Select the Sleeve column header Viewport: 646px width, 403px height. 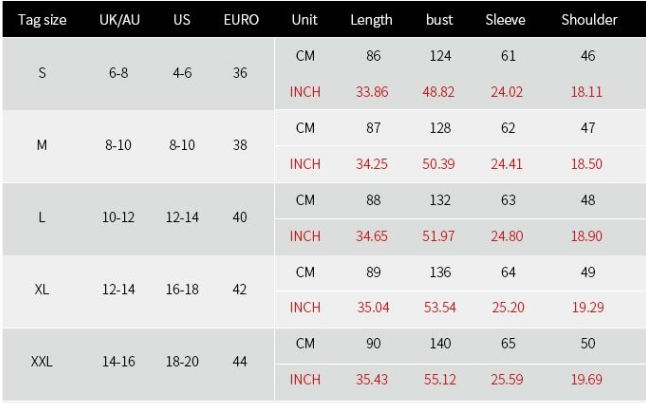coord(505,20)
